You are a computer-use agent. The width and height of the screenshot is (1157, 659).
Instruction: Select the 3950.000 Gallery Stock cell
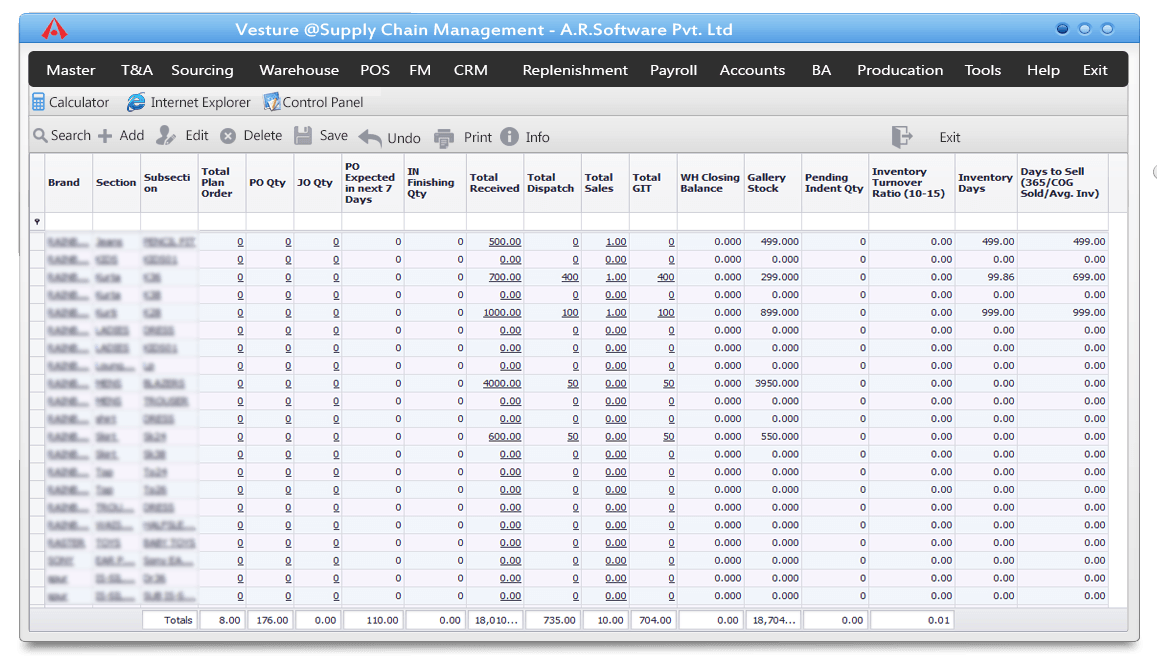coord(773,384)
